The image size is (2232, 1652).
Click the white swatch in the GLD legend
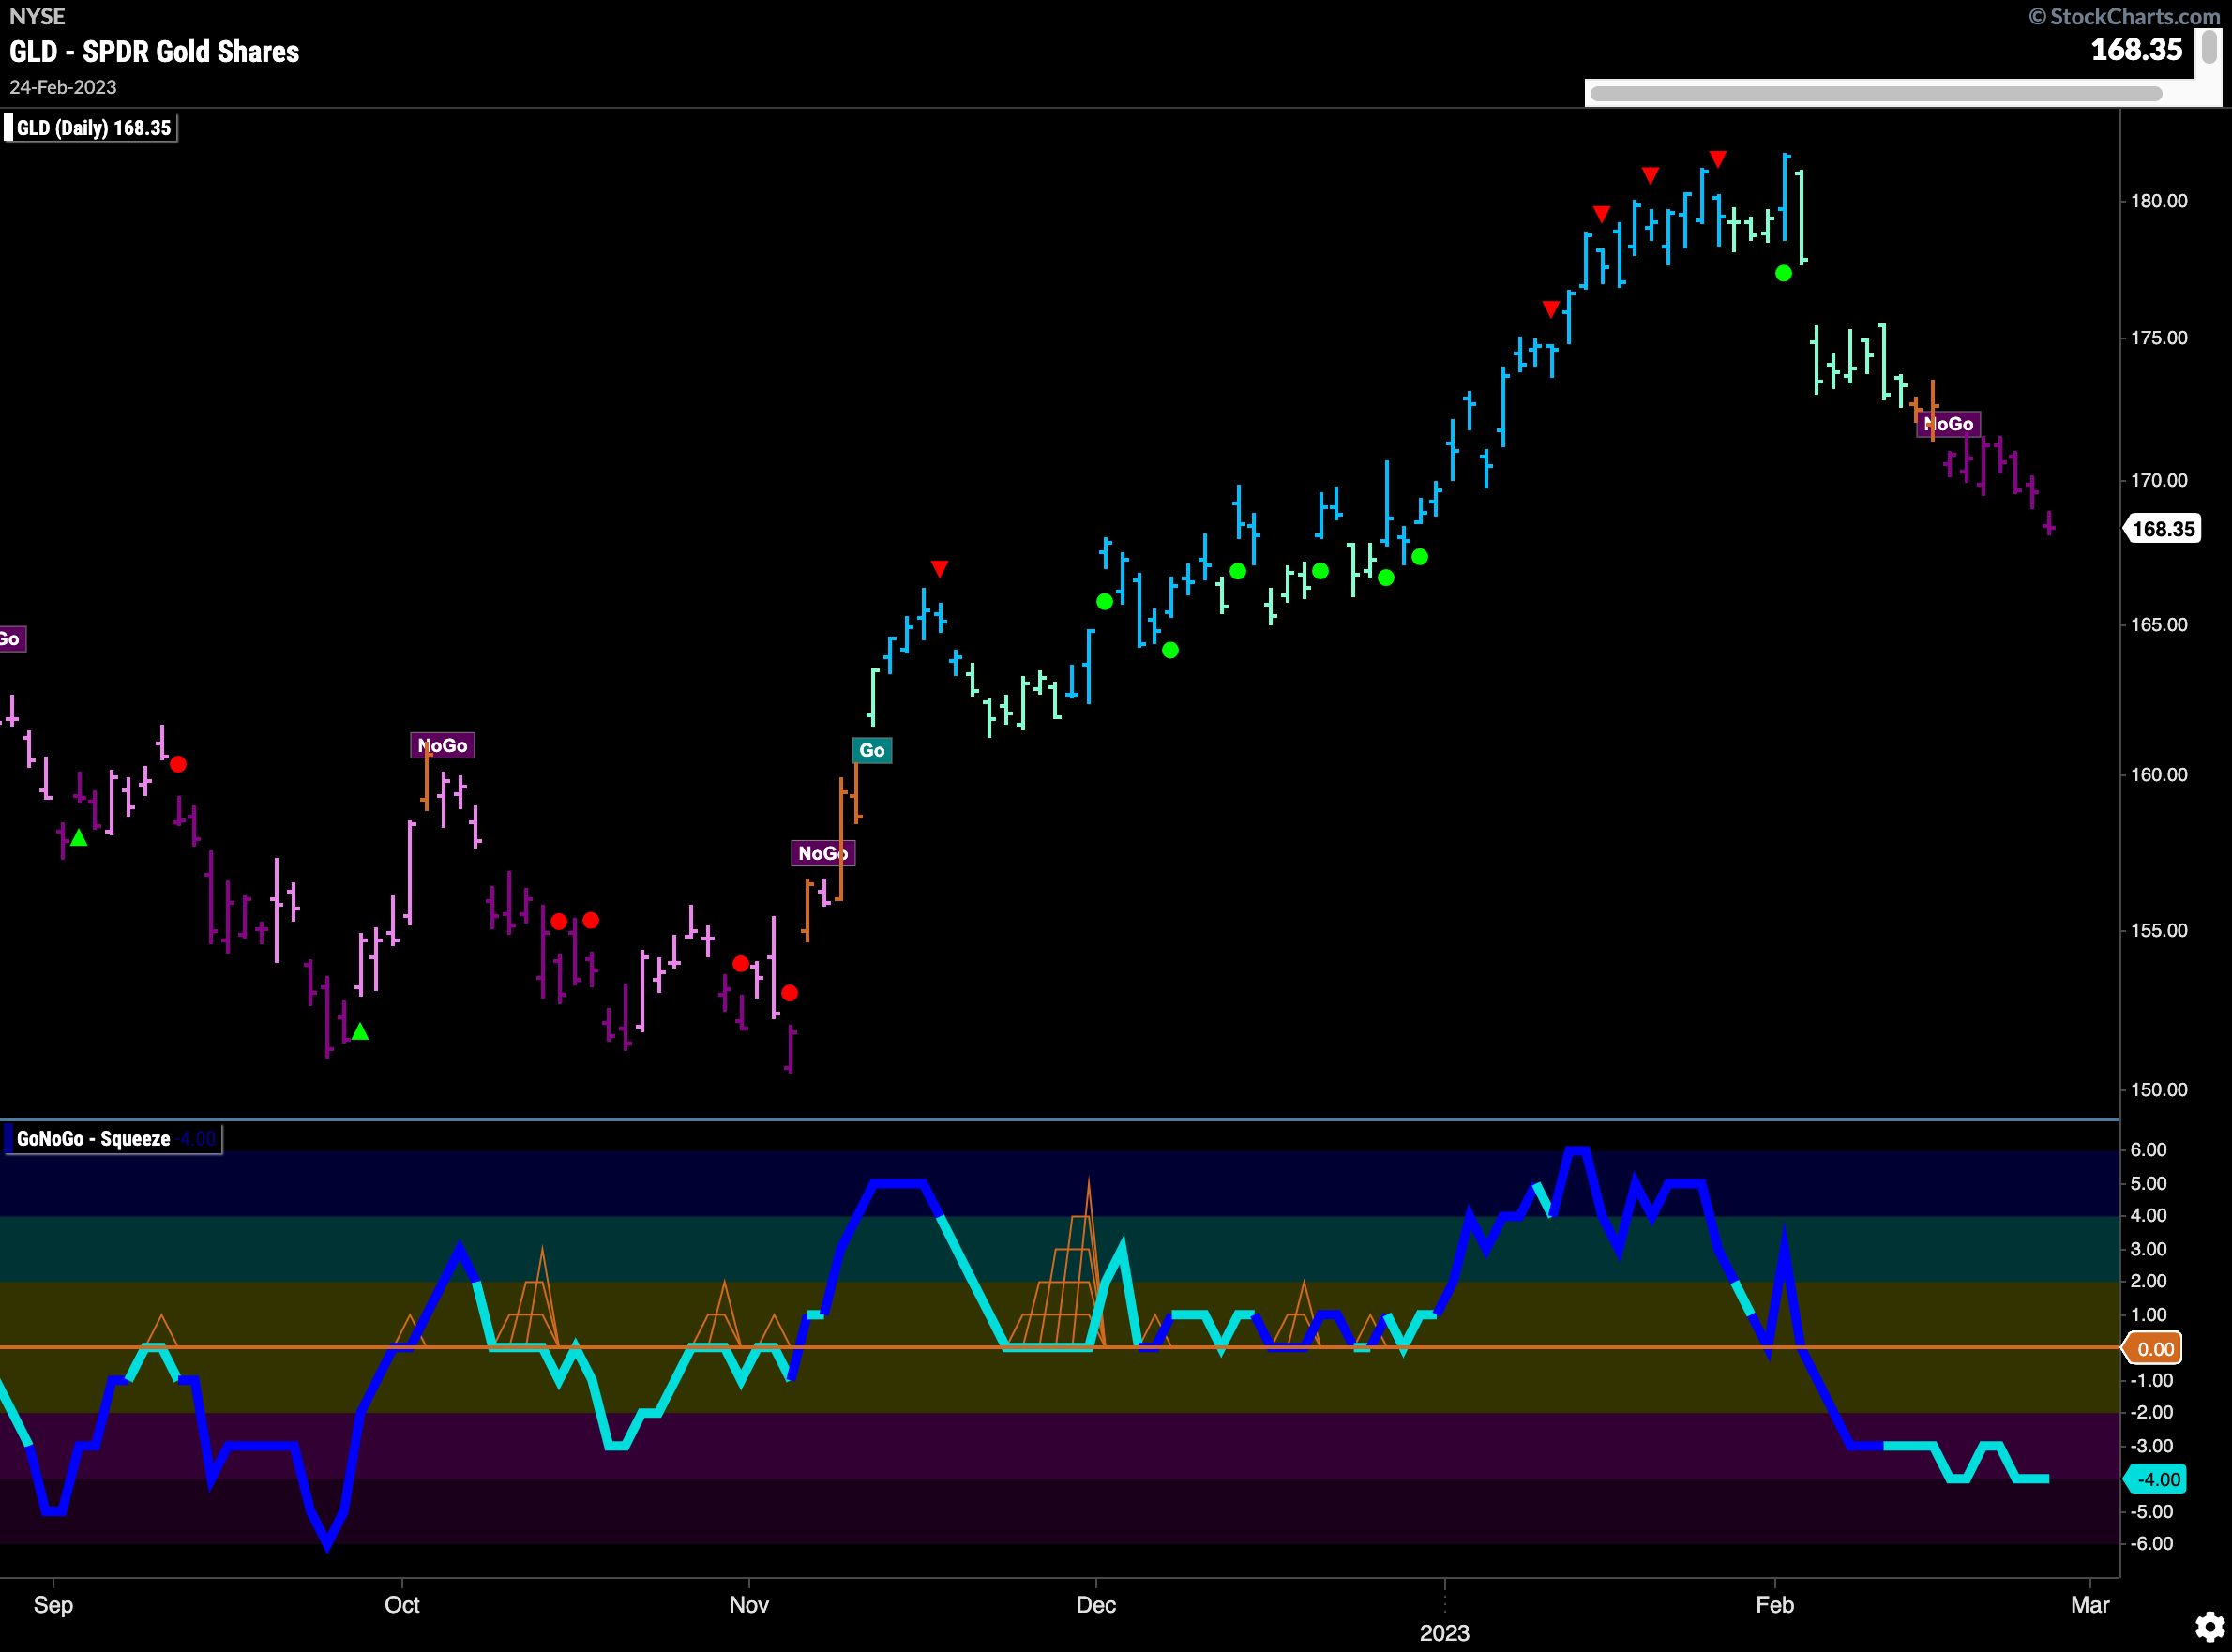click(x=8, y=128)
